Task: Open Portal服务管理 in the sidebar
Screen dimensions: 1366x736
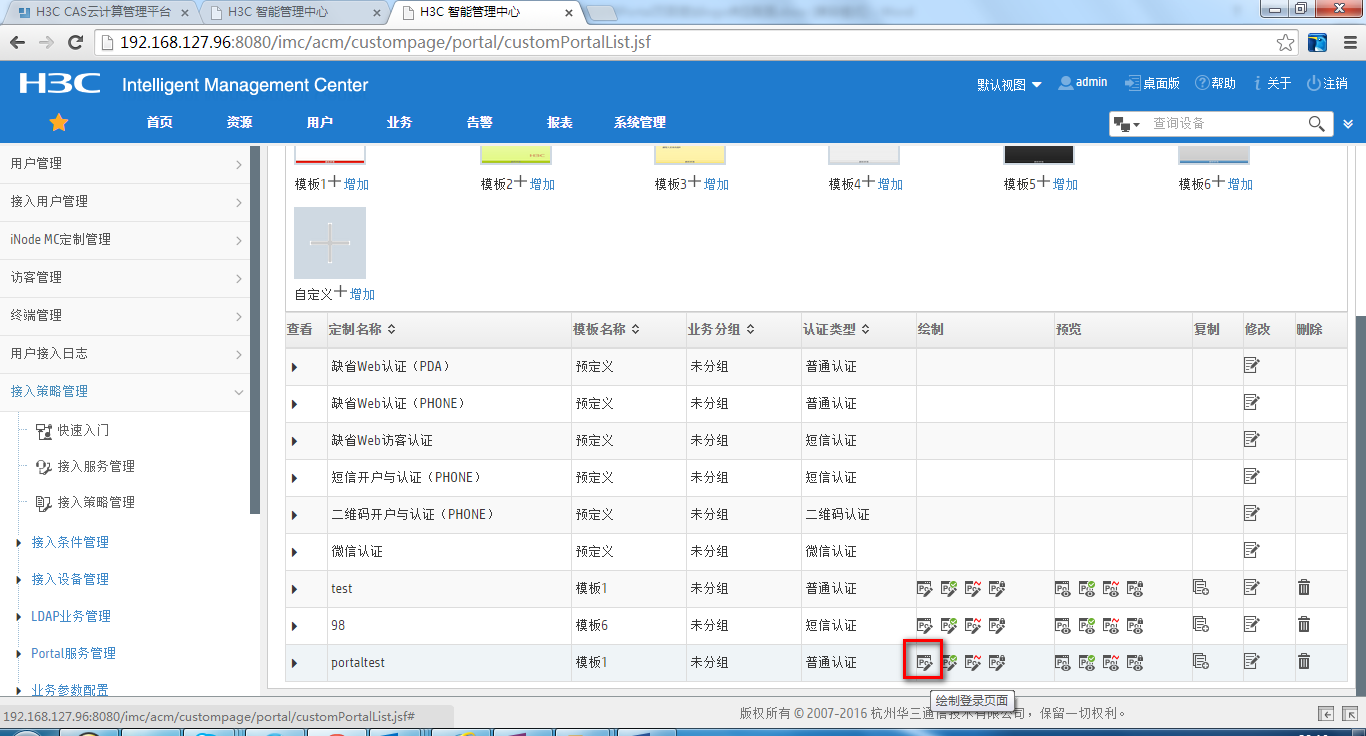Action: coord(73,654)
